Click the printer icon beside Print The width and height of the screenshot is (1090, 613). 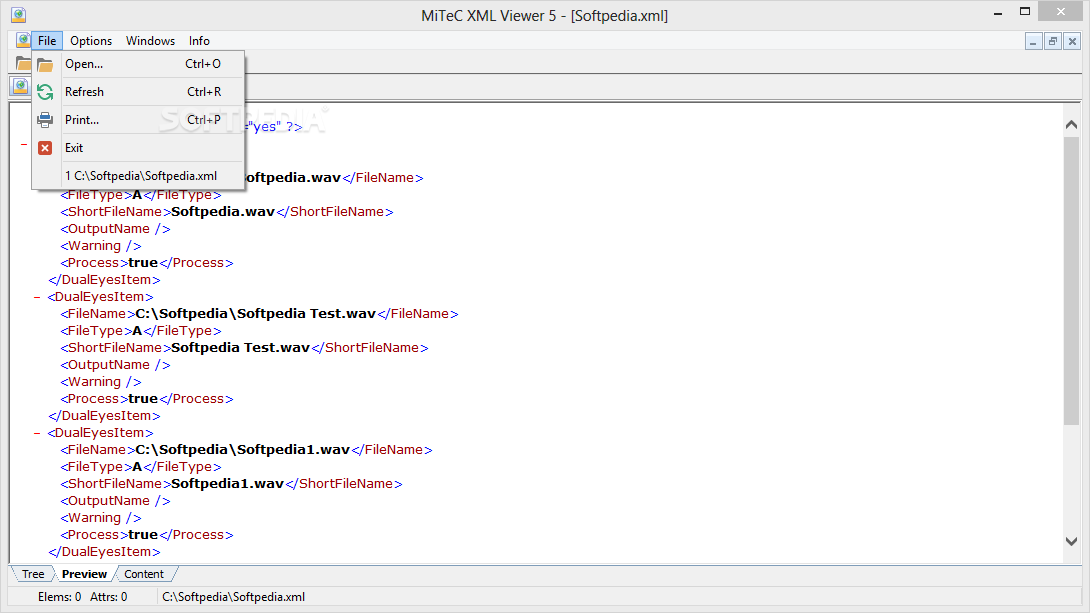click(x=45, y=120)
